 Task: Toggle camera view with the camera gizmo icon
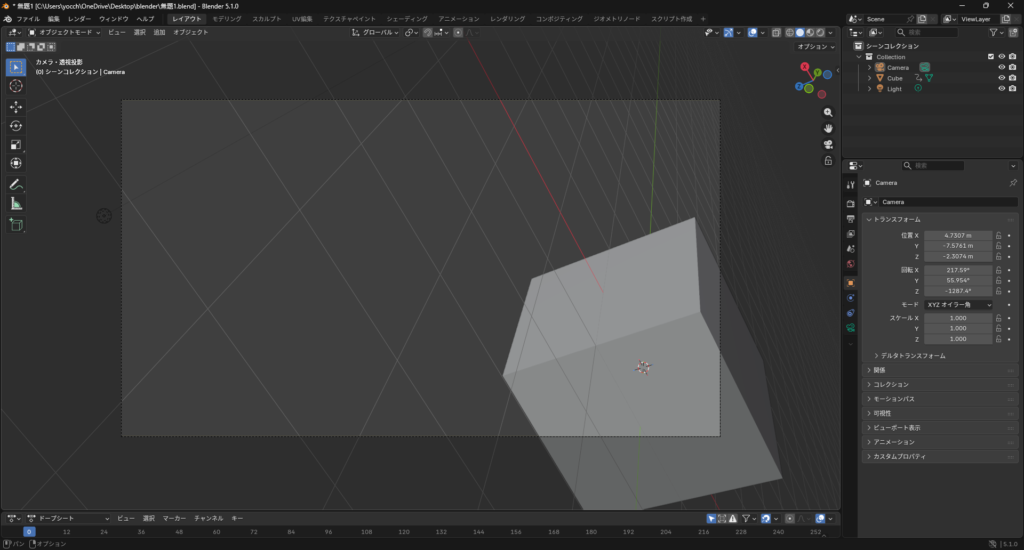pos(828,144)
